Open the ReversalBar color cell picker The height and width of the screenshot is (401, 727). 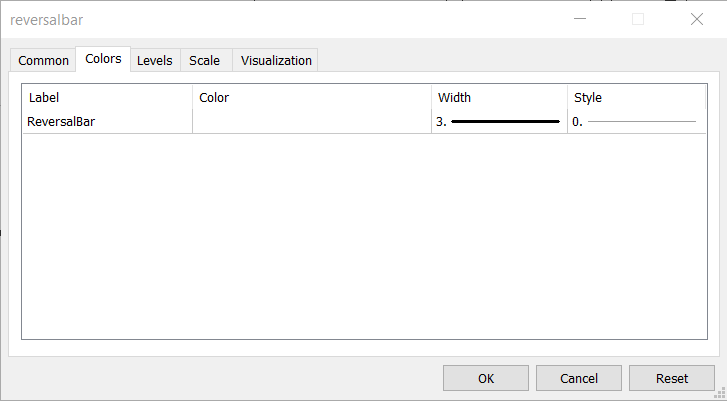point(311,121)
